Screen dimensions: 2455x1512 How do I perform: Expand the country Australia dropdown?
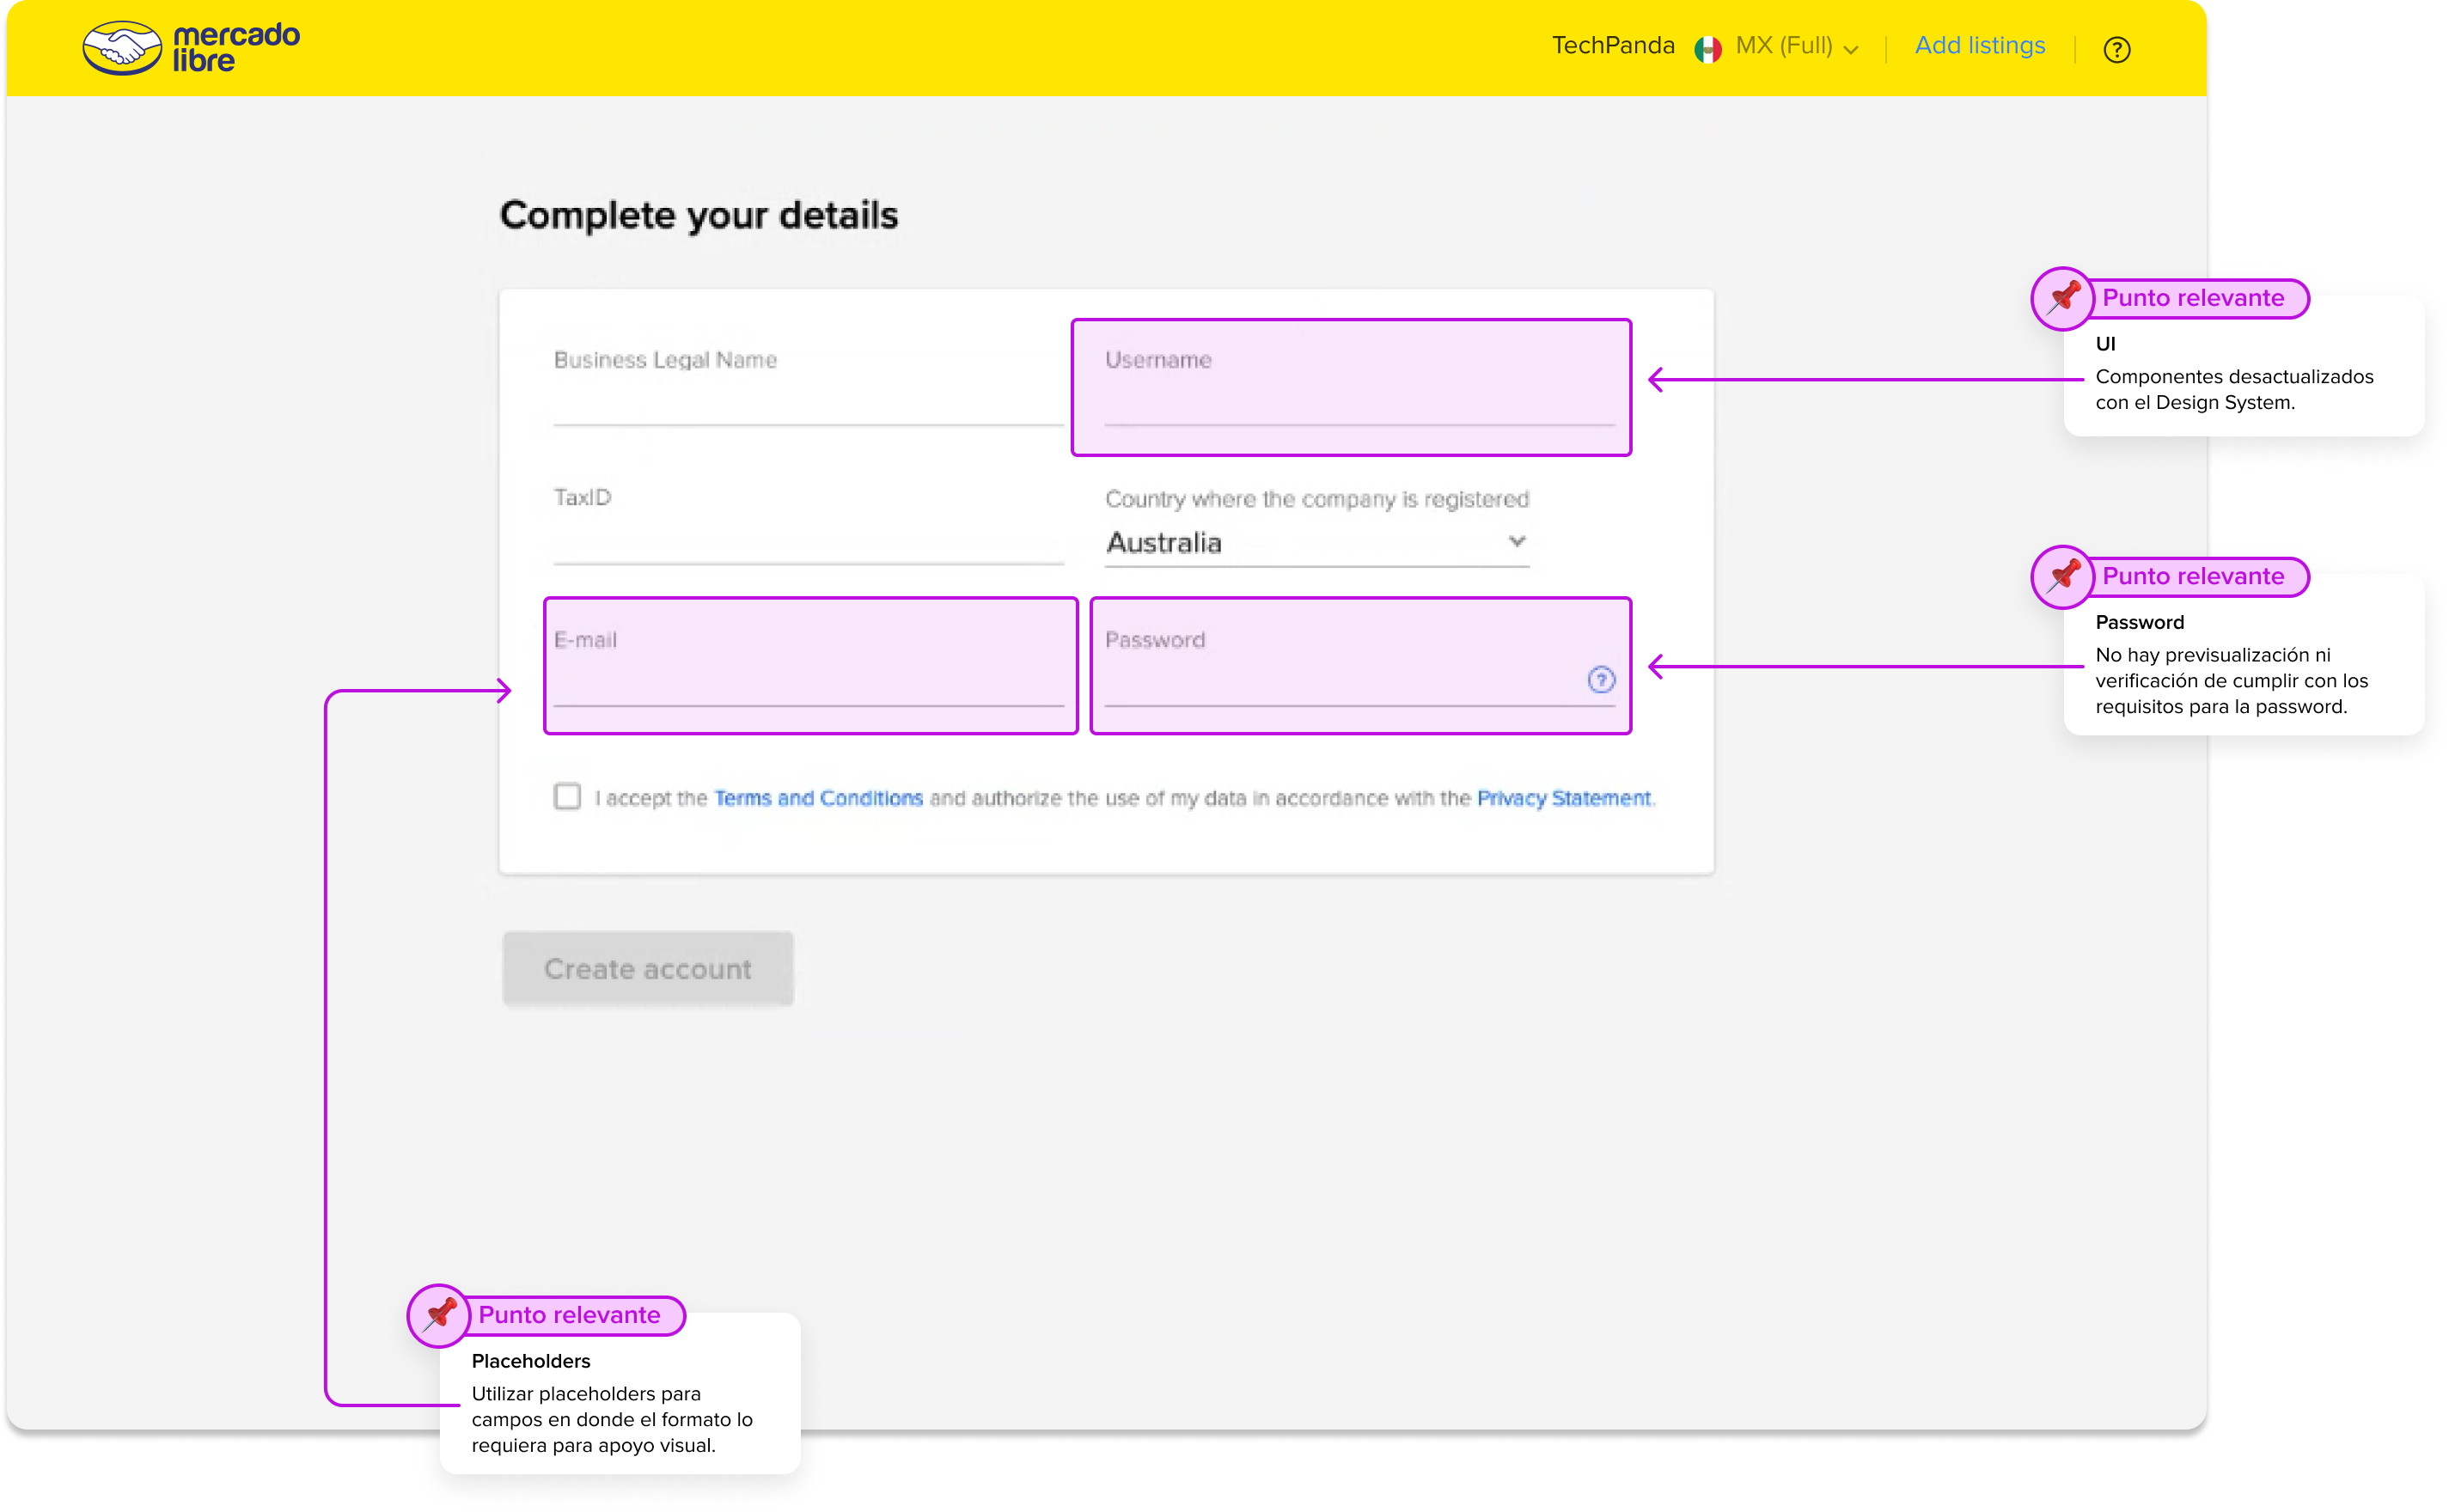(1315, 543)
